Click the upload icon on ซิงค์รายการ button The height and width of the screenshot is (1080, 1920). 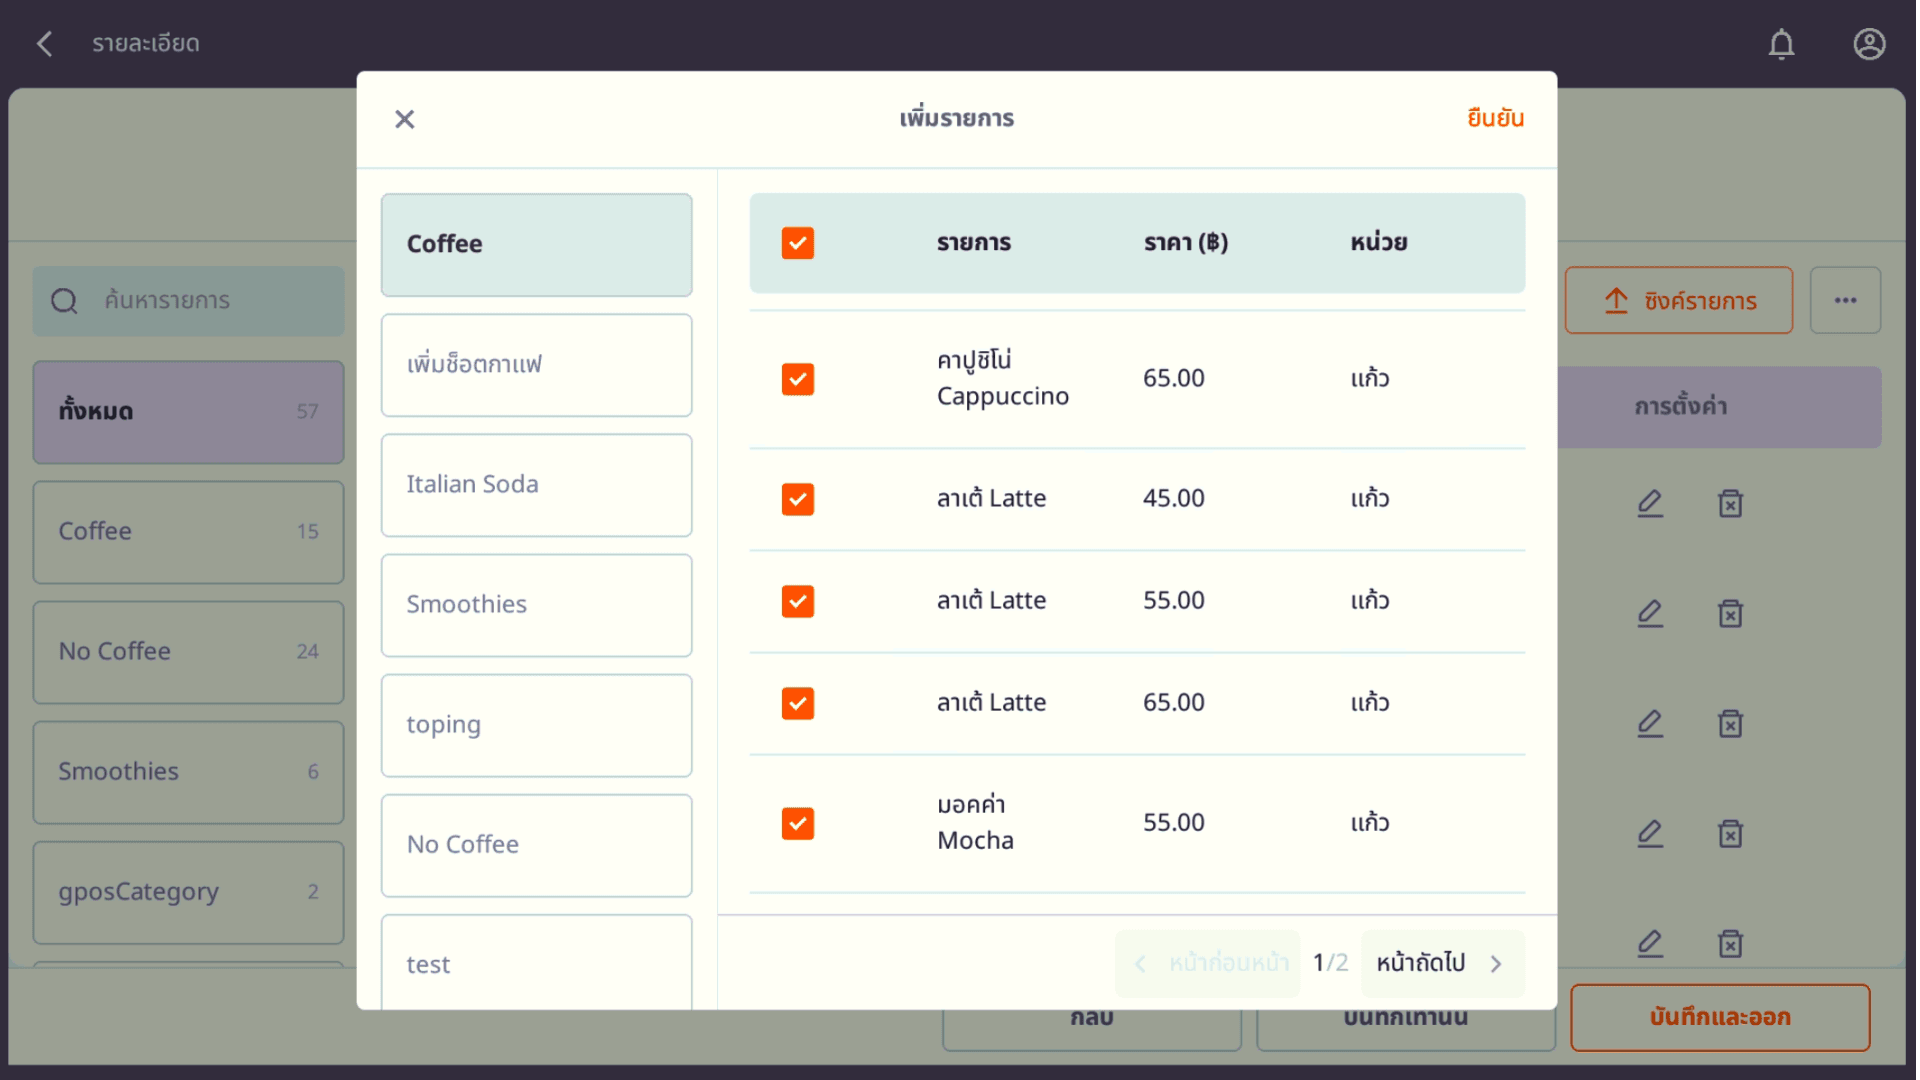tap(1616, 300)
